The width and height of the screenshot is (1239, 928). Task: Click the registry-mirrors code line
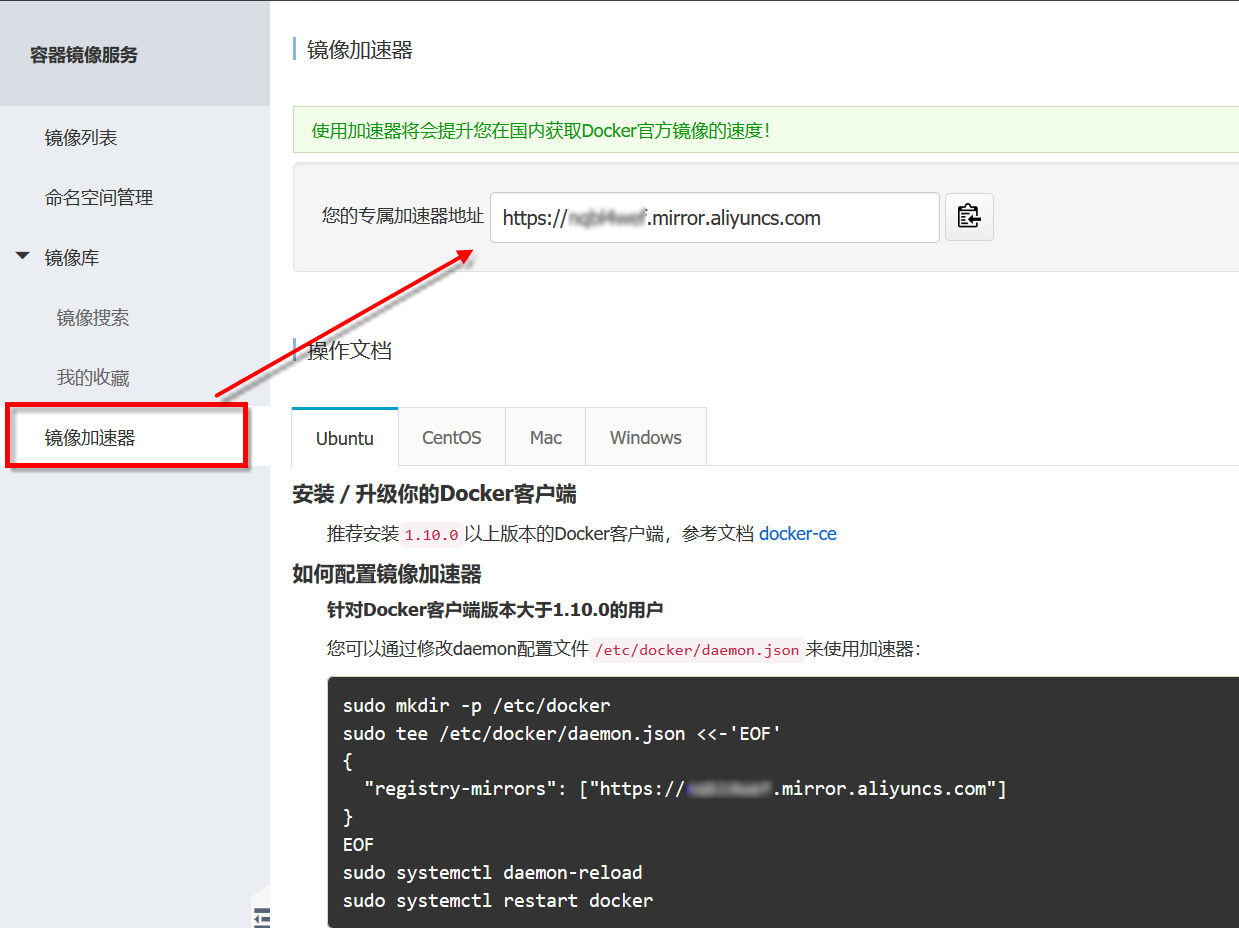[685, 789]
